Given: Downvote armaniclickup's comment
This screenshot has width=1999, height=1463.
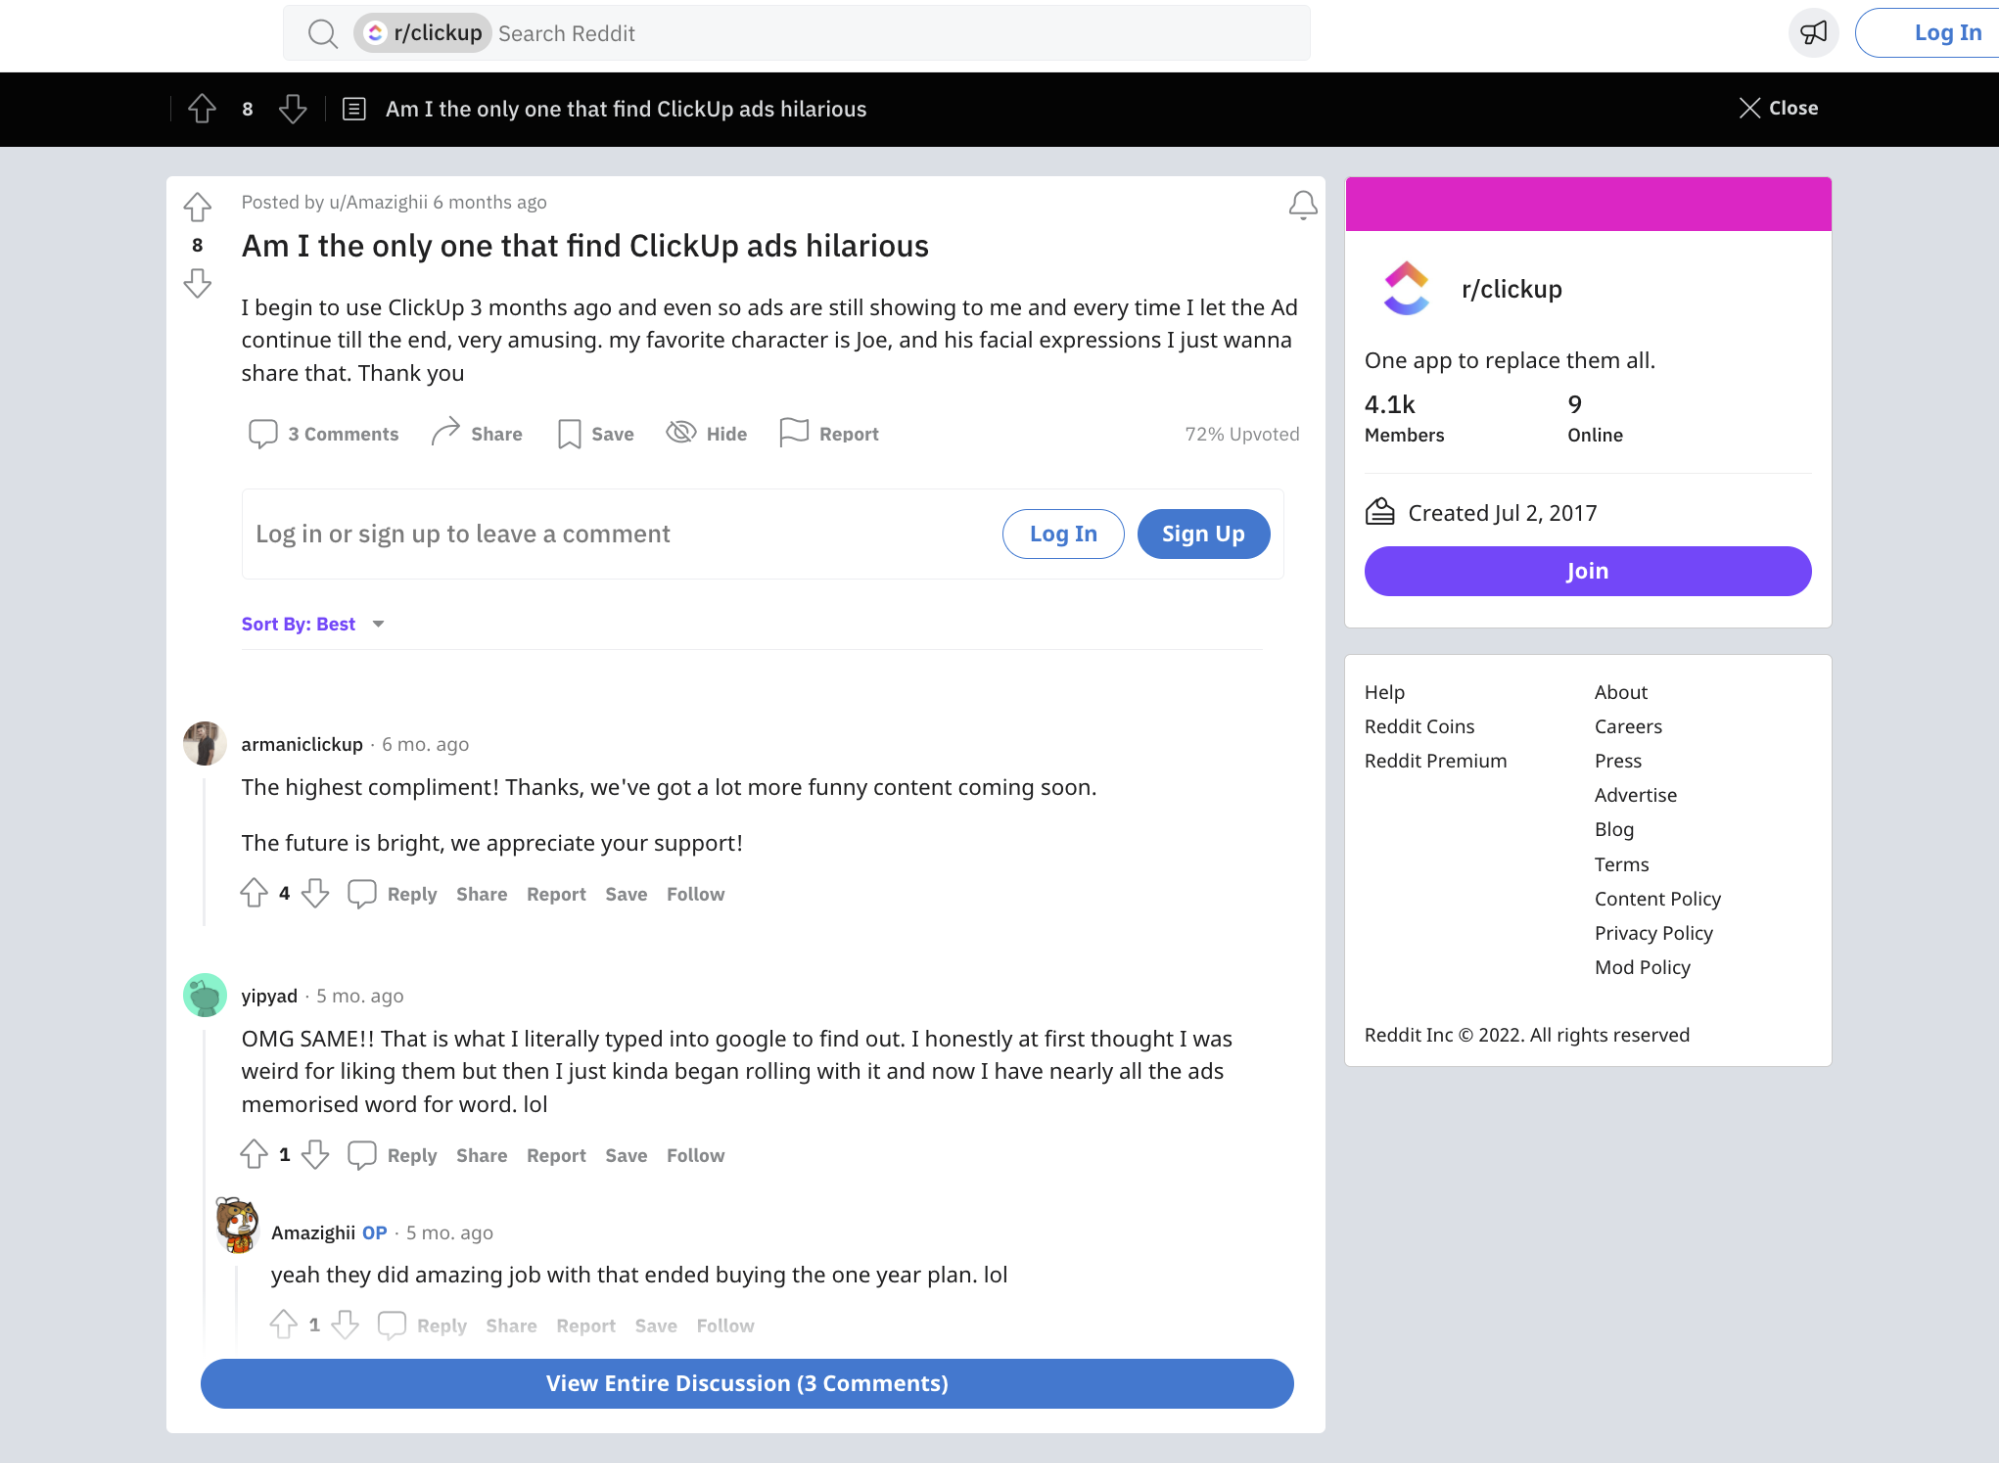Looking at the screenshot, I should coord(315,894).
